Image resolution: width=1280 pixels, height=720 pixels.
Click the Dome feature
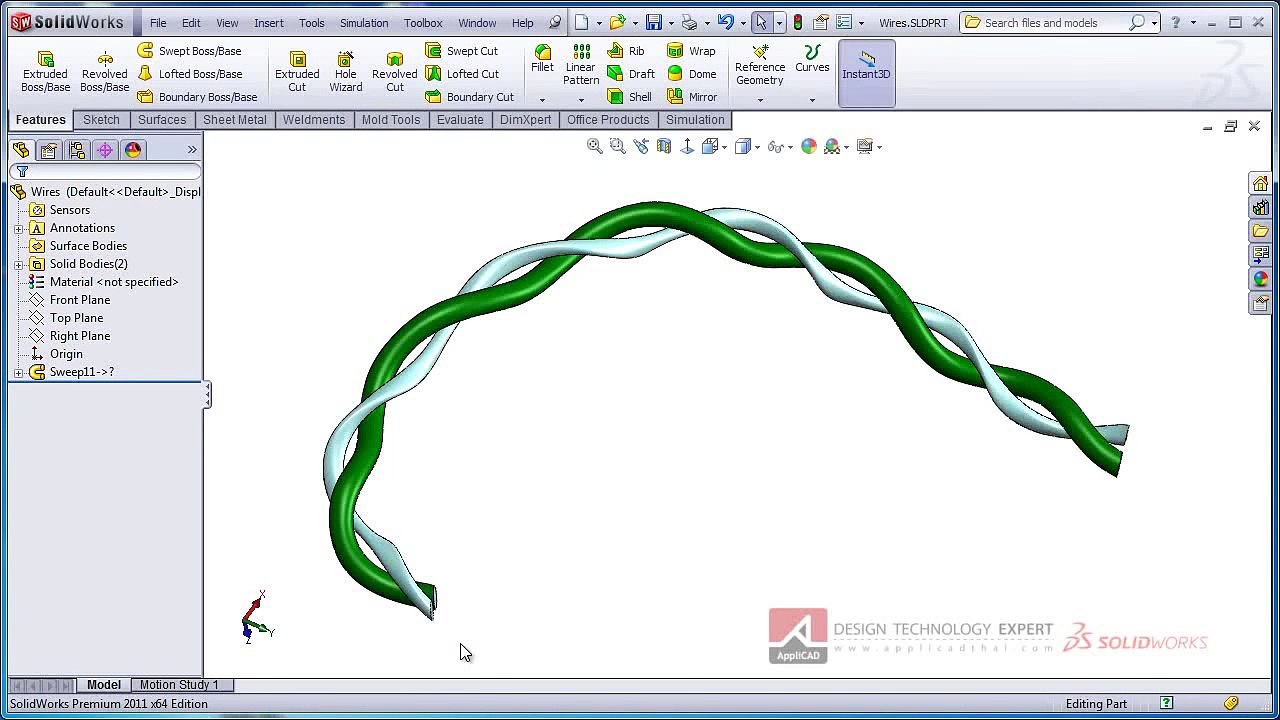click(x=692, y=74)
